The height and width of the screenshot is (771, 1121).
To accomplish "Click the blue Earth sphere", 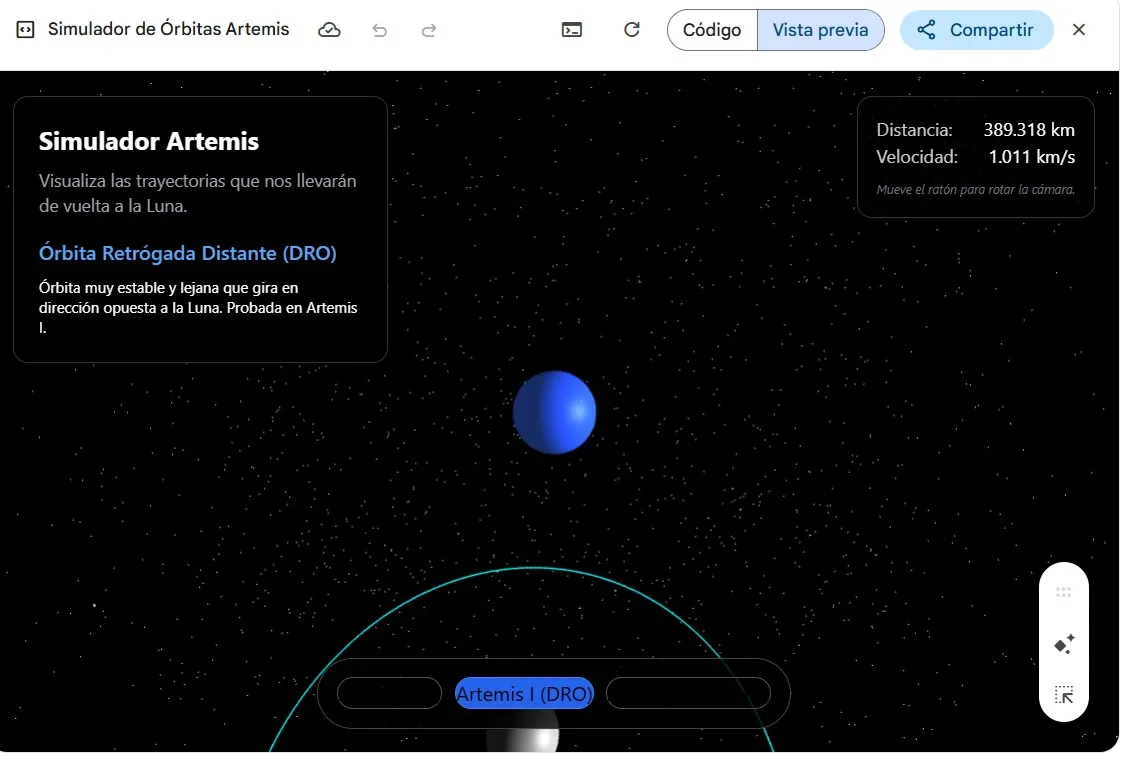I will tap(554, 412).
